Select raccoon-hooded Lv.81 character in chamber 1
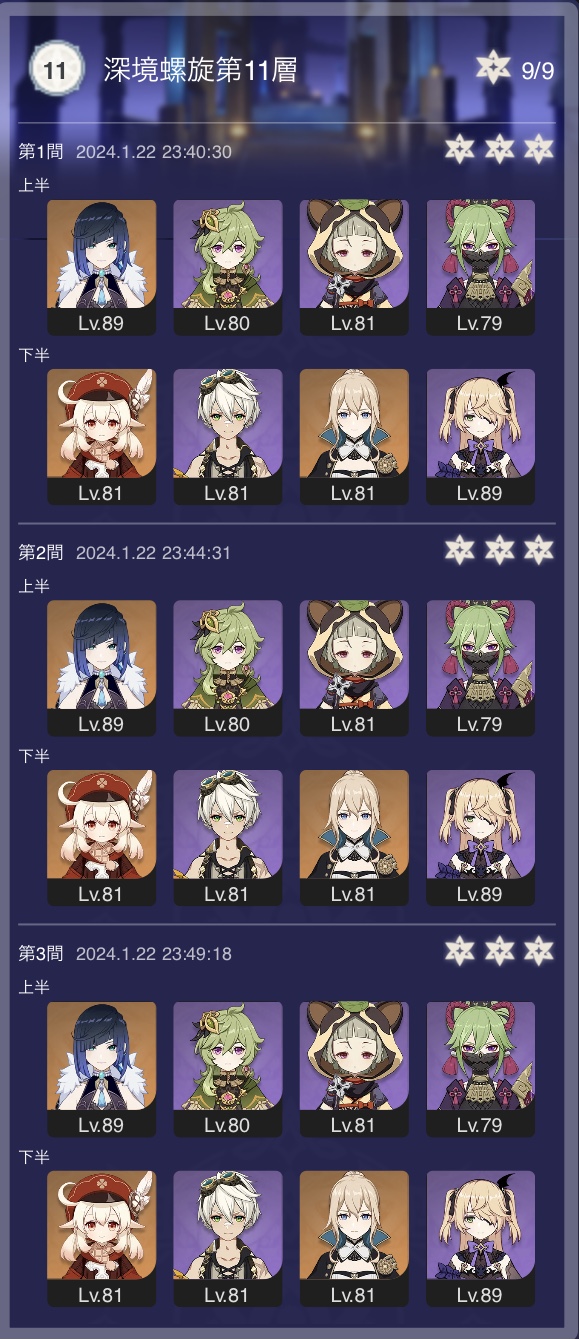The width and height of the screenshot is (579, 1339). pyautogui.click(x=354, y=267)
